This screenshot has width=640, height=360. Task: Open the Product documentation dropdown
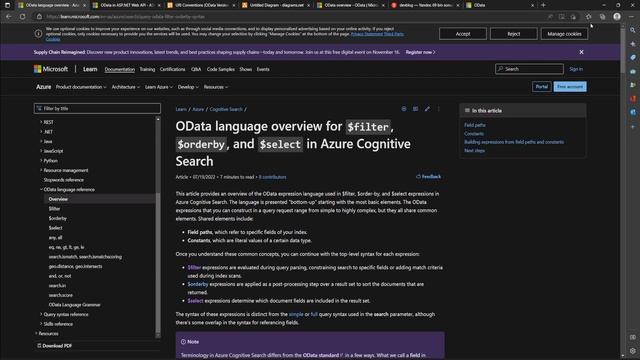pyautogui.click(x=81, y=87)
